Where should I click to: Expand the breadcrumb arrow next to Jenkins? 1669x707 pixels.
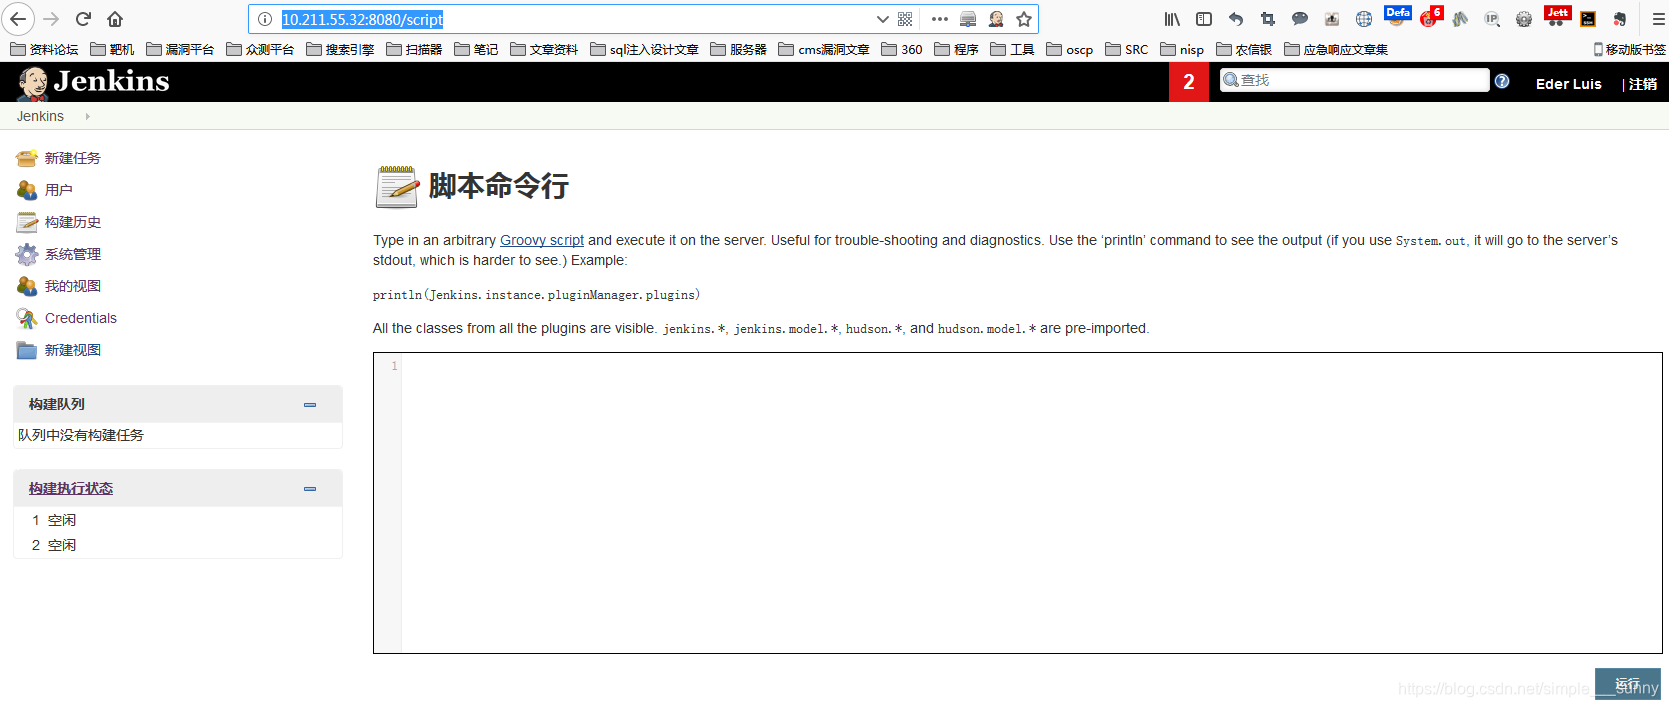click(x=88, y=116)
